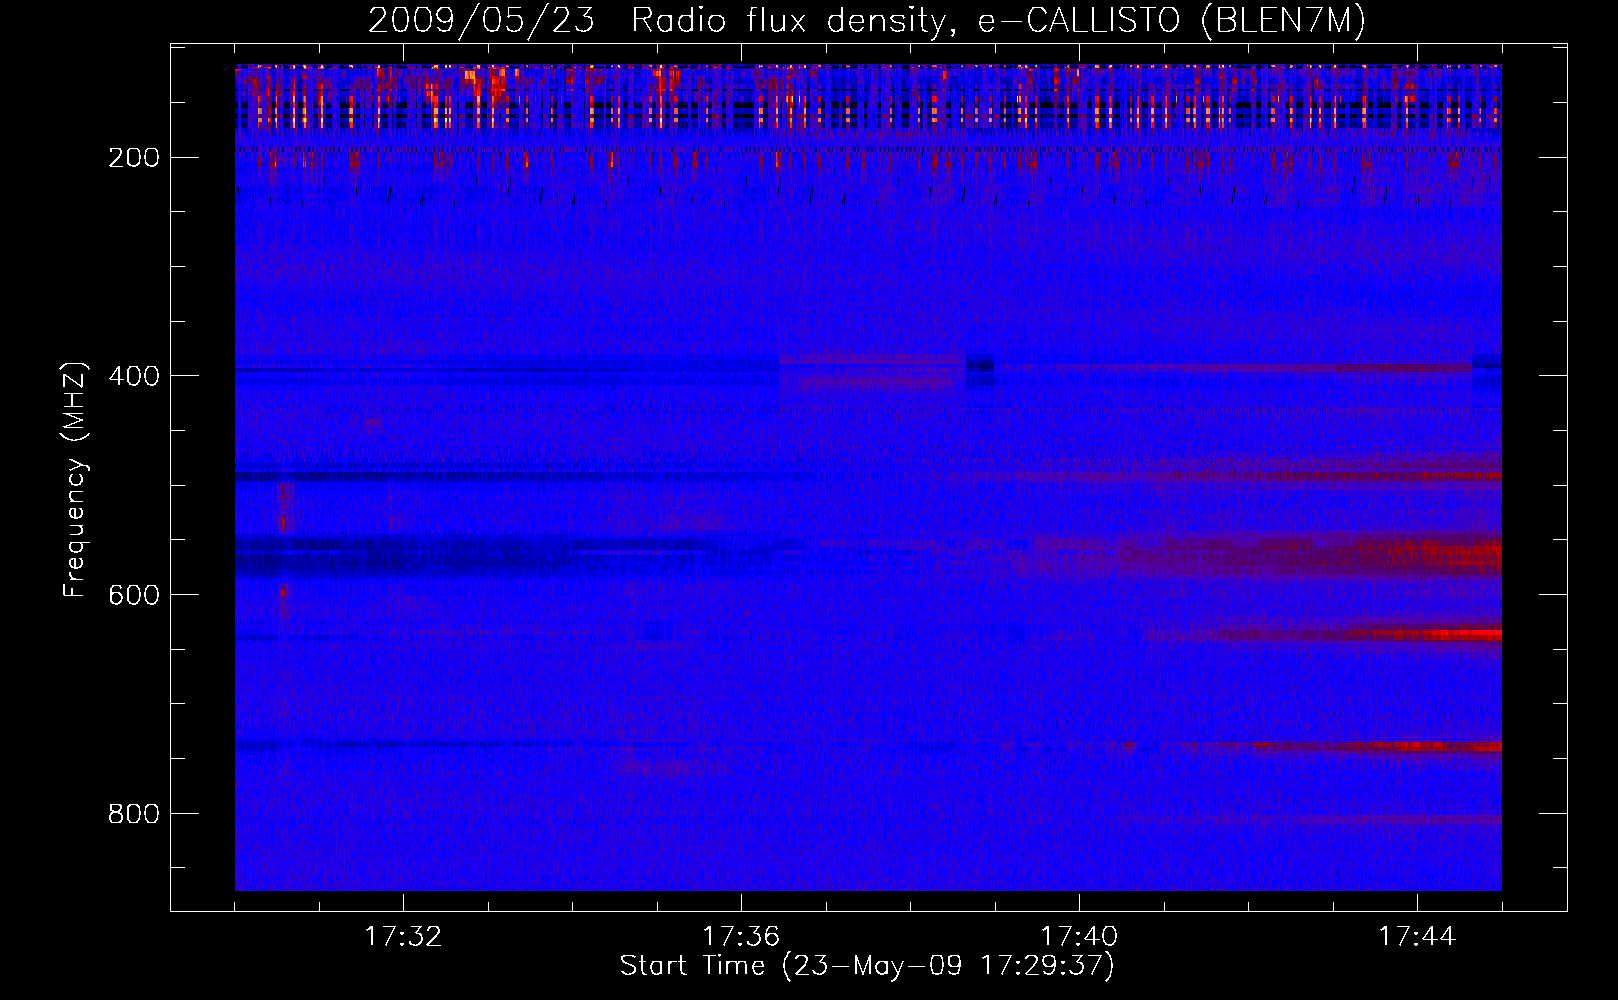Click the 400 frequency tick label
The height and width of the screenshot is (1000, 1618).
(134, 376)
